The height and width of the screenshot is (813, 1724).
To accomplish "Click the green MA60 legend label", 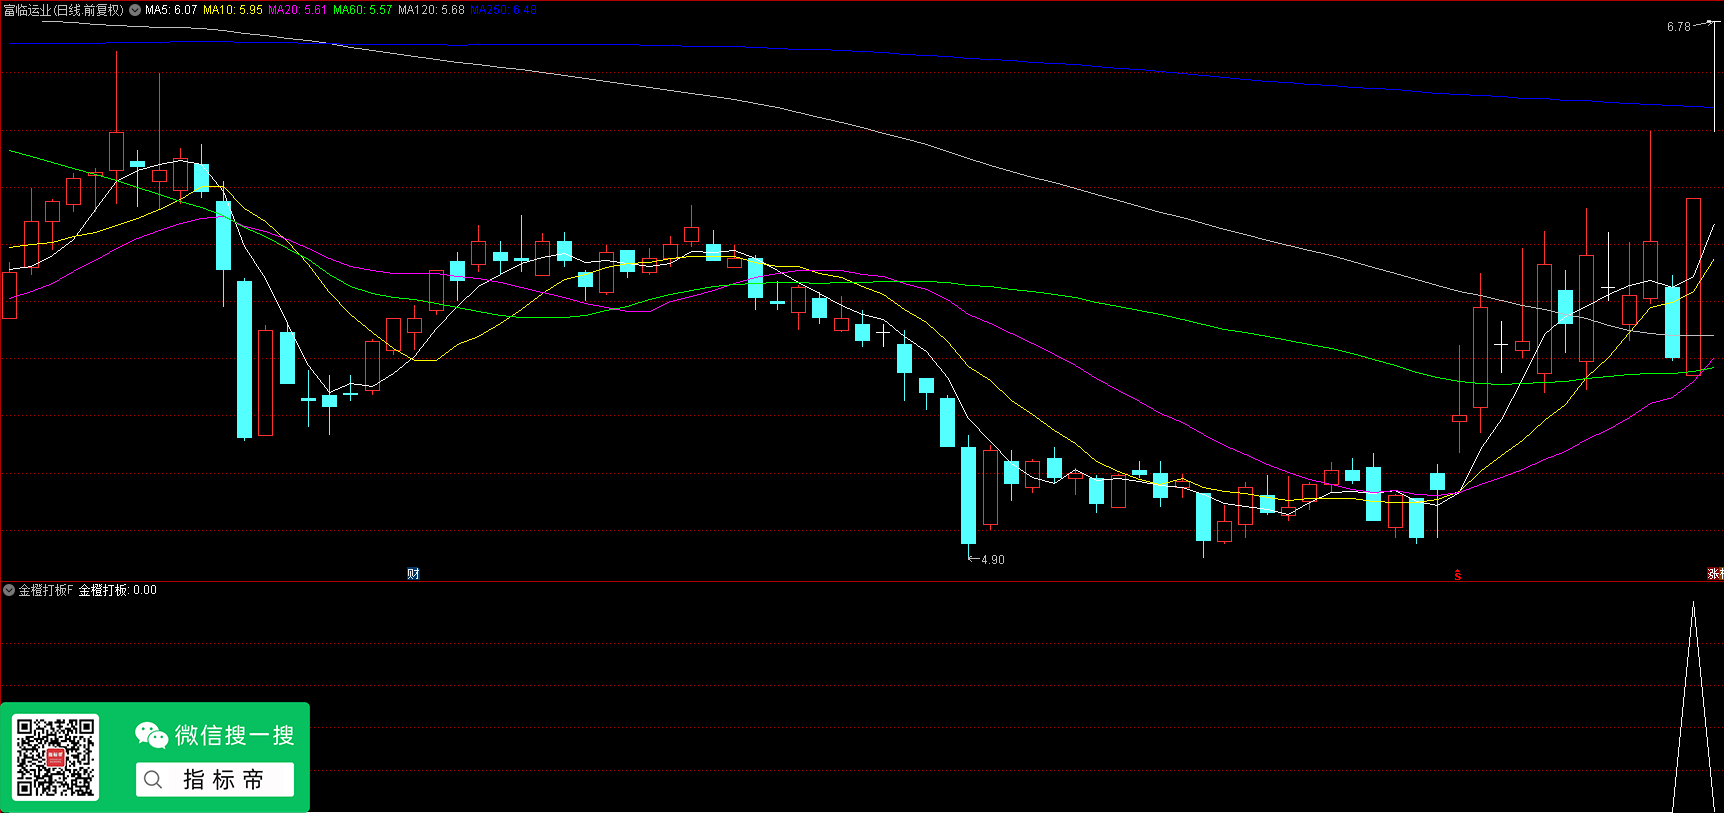I will [362, 10].
